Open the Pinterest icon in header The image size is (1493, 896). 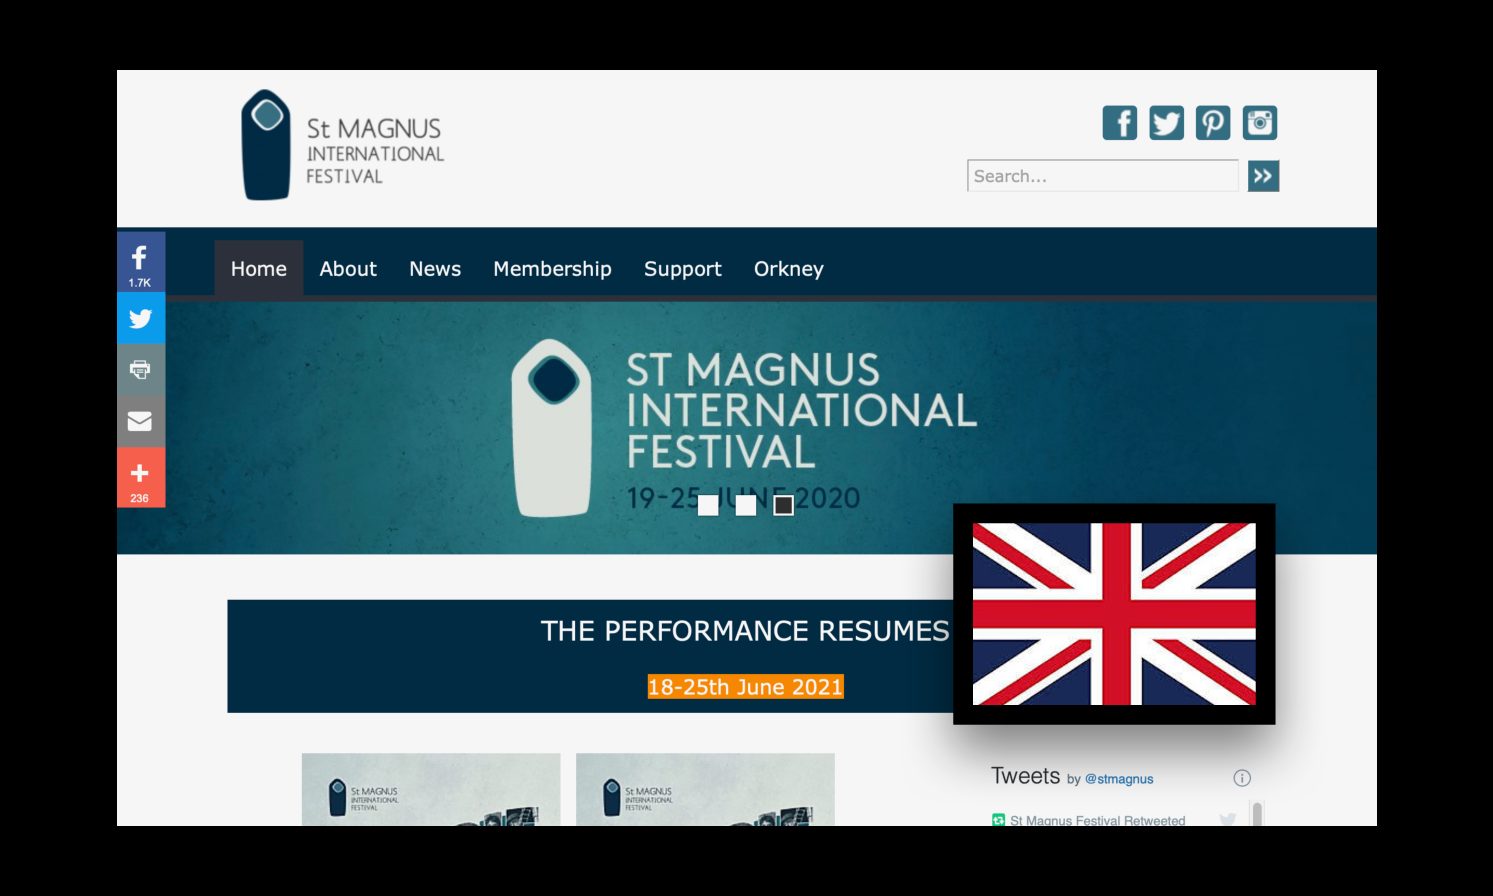[x=1213, y=123]
